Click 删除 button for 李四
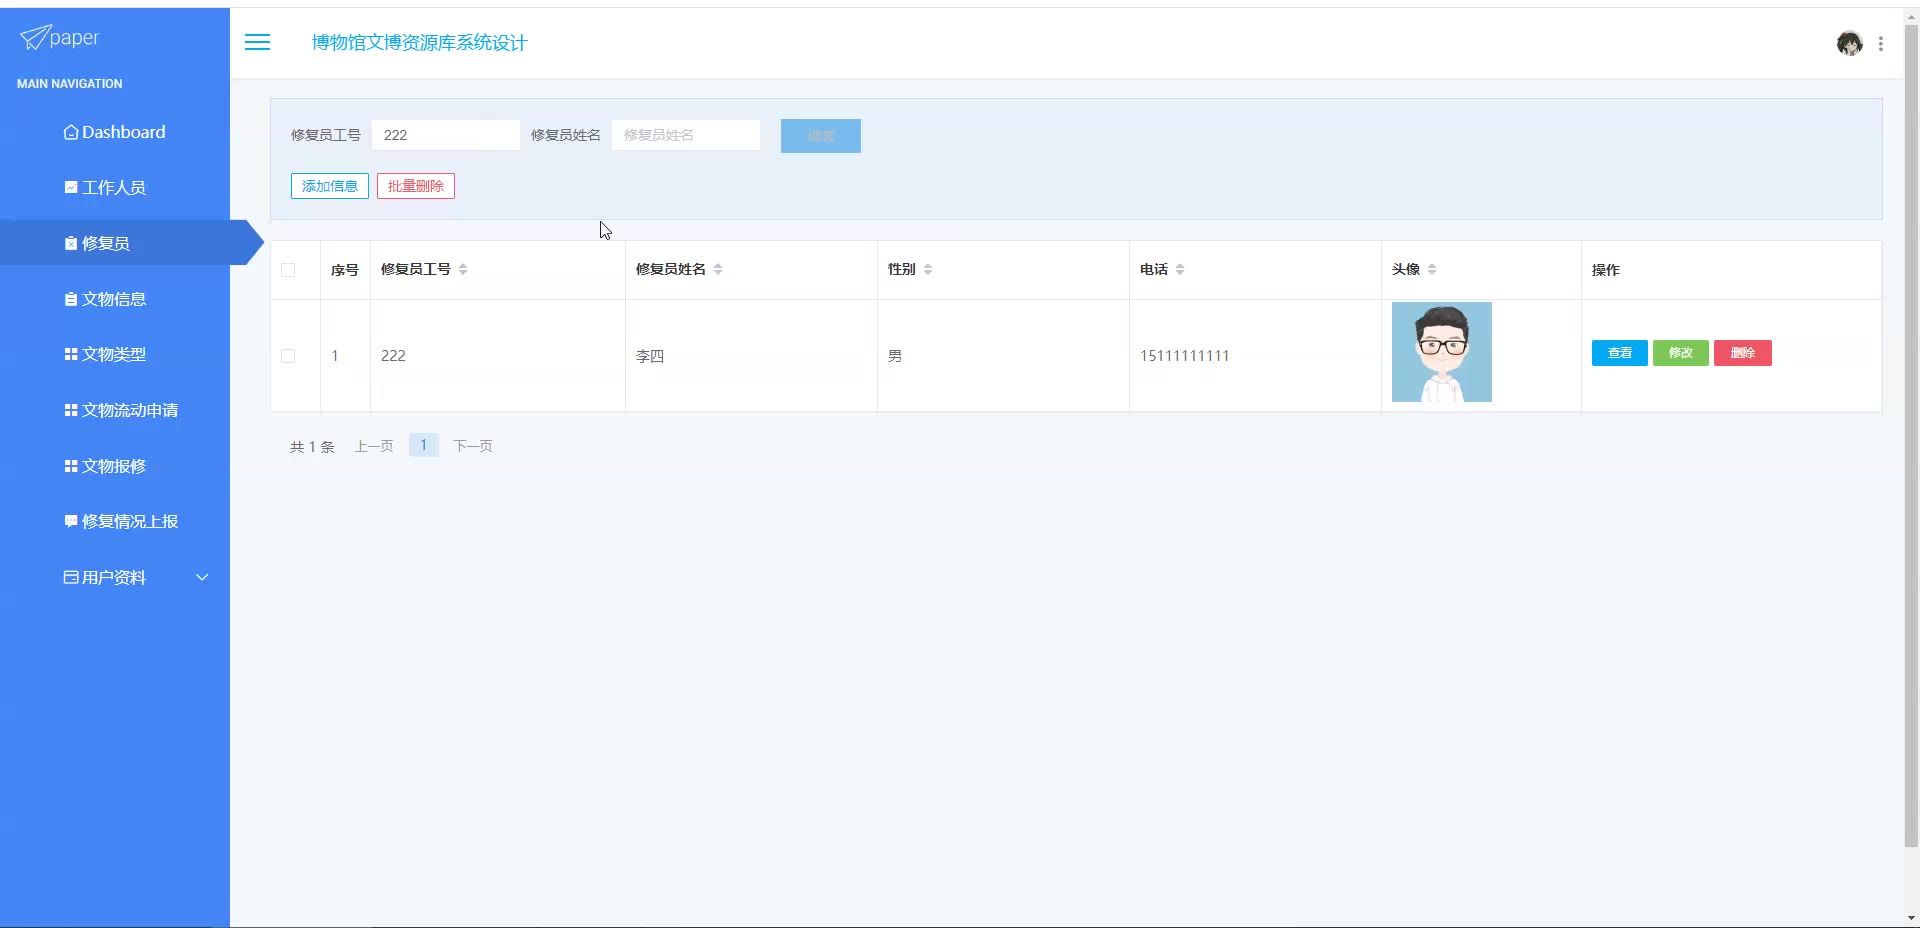This screenshot has width=1920, height=928. click(1743, 353)
